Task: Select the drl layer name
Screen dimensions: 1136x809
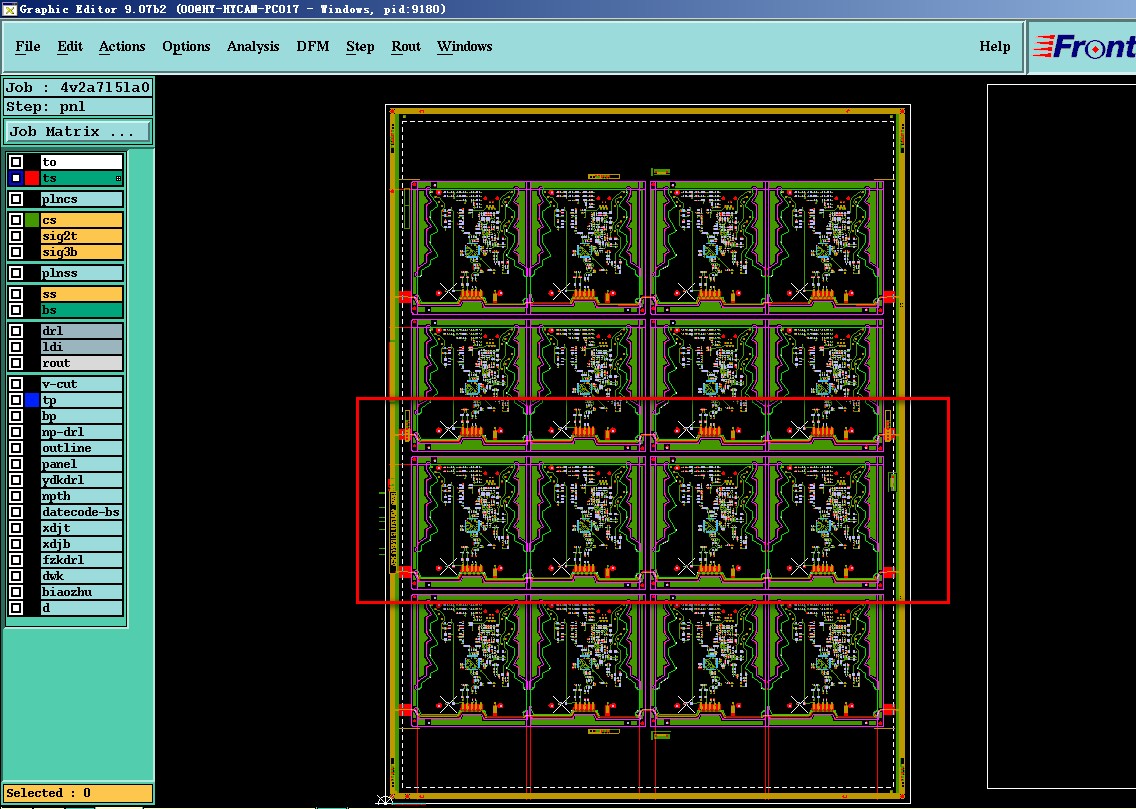Action: coord(81,331)
